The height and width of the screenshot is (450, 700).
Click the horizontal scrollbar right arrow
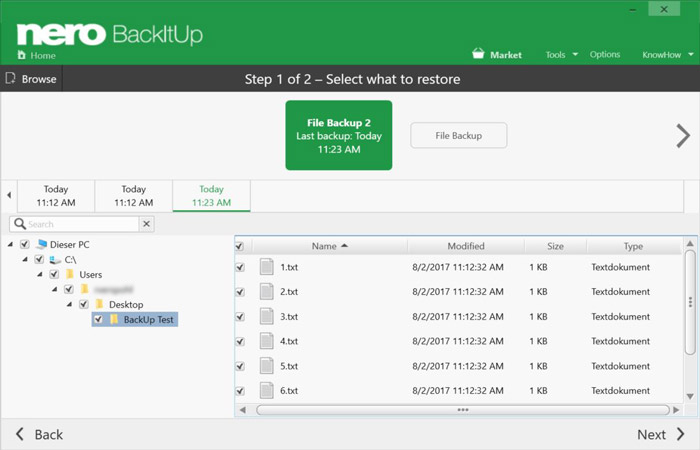point(676,410)
